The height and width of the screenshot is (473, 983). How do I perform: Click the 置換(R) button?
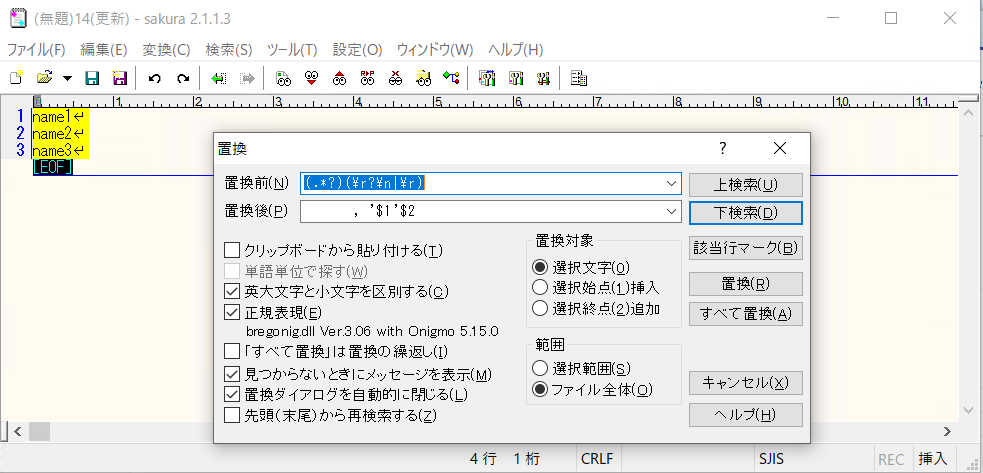tap(745, 284)
